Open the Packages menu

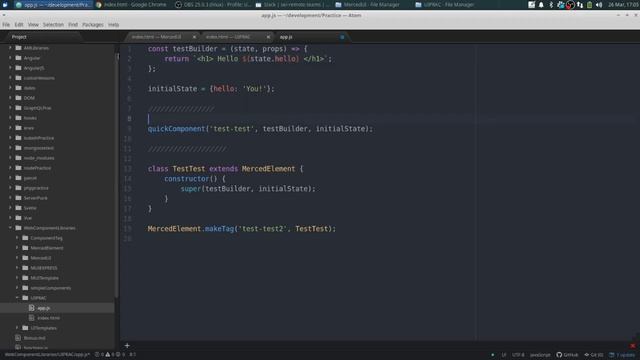93,25
